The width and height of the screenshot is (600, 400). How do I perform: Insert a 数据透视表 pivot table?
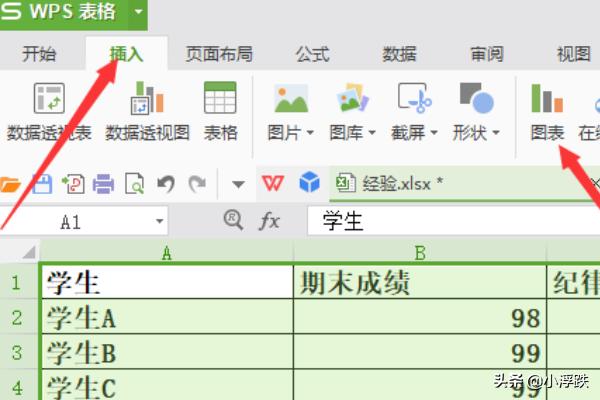[x=49, y=112]
